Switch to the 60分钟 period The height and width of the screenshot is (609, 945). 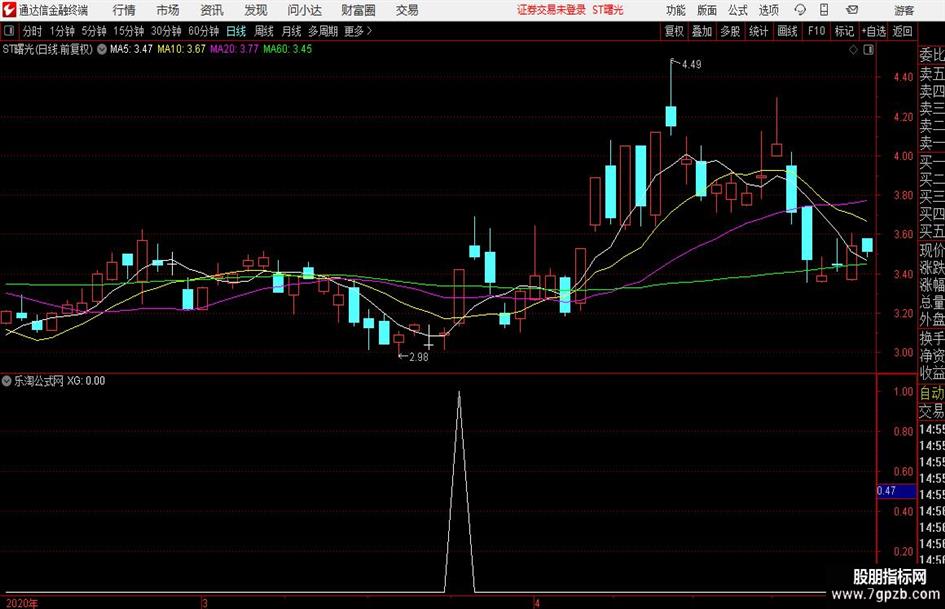pos(204,31)
